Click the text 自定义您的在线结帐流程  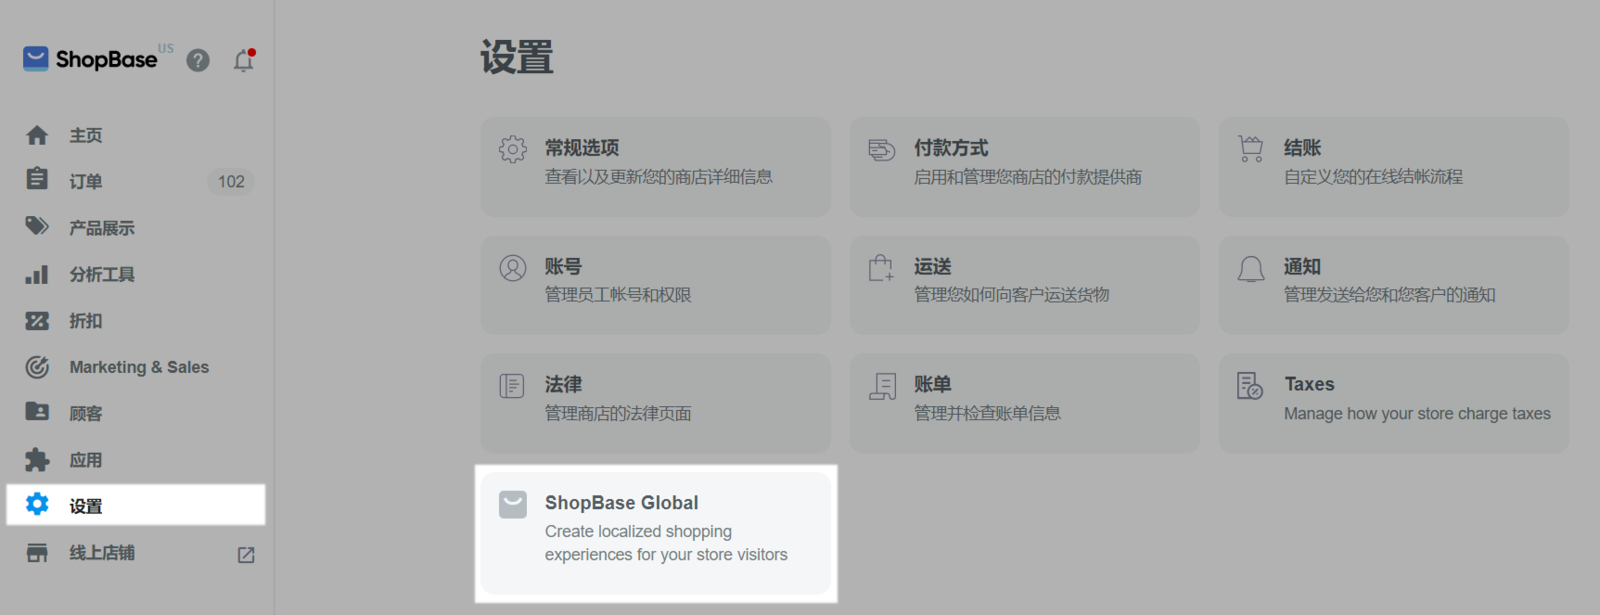[x=1373, y=177]
